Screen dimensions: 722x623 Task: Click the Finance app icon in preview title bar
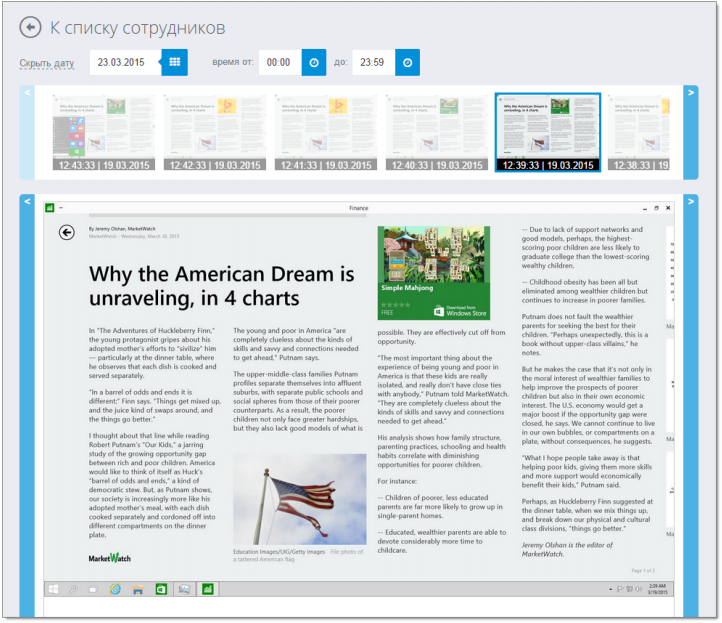50,208
